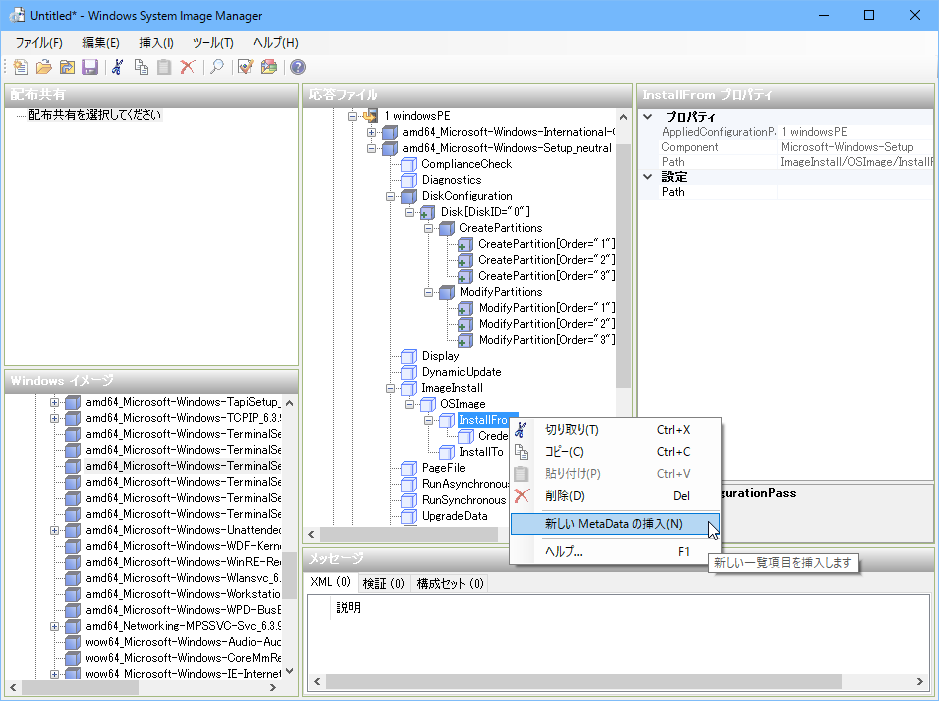Switch to the 検証 (0) tab

coord(383,583)
